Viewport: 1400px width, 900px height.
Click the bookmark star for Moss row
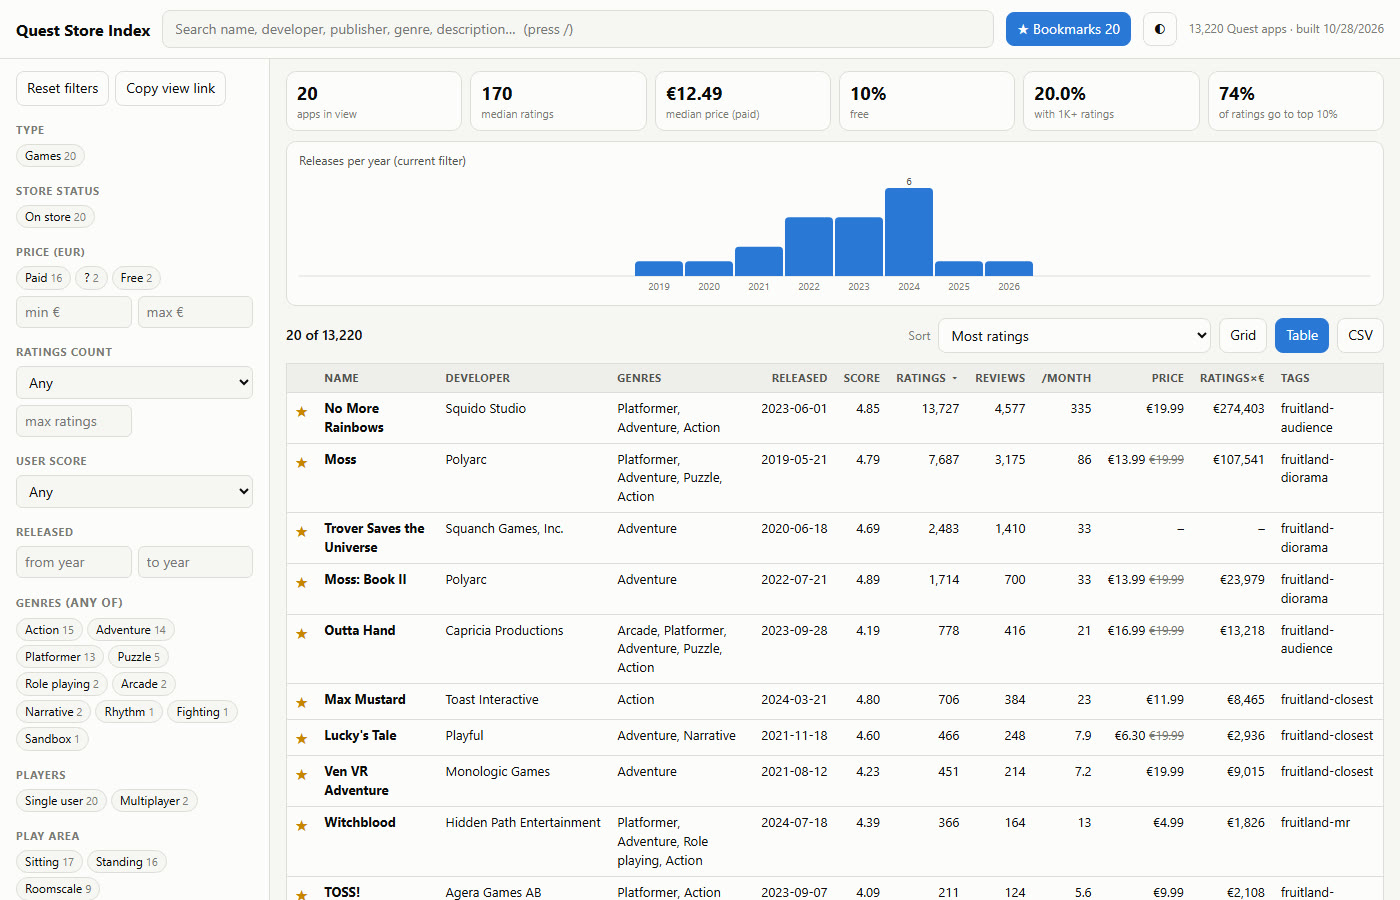click(x=301, y=463)
